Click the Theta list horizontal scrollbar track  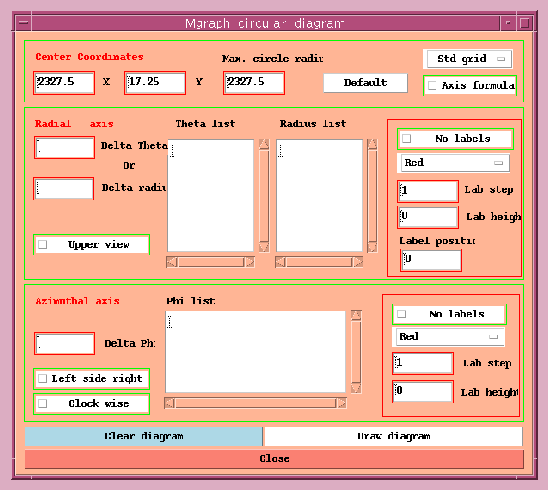click(211, 262)
